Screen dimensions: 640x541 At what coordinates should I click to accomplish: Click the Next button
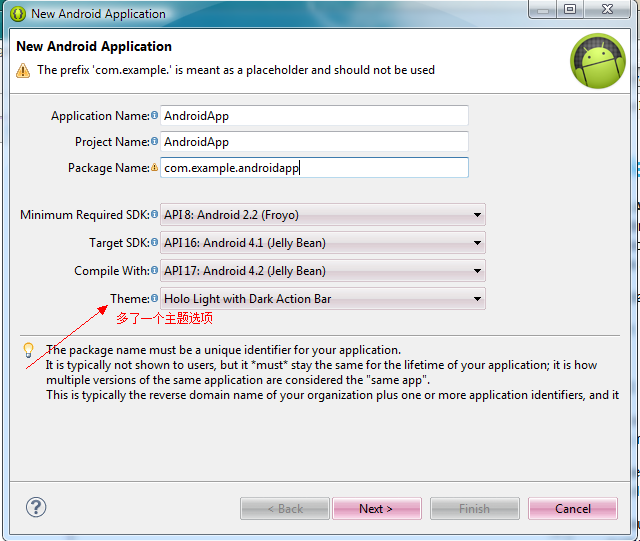point(376,509)
